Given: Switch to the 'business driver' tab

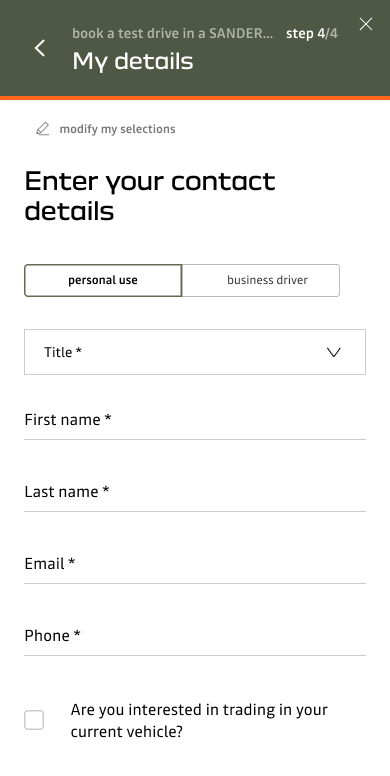Looking at the screenshot, I should tap(261, 280).
